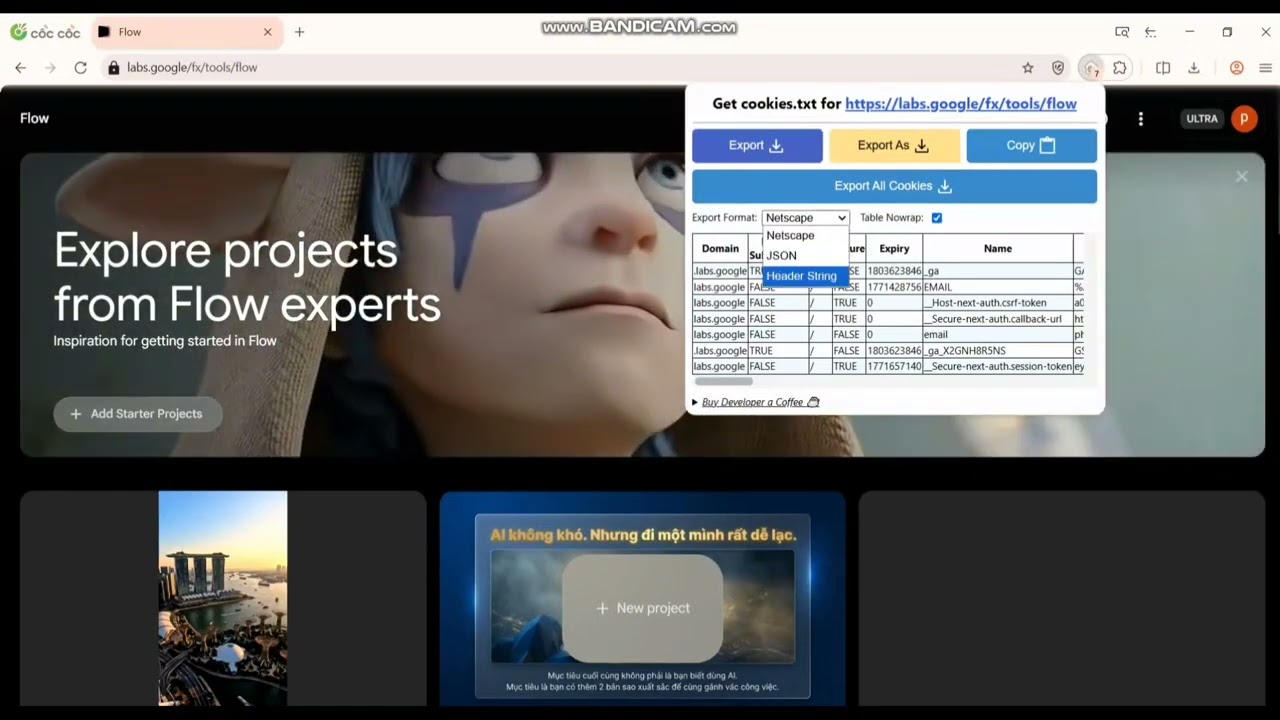The image size is (1280, 720).
Task: Open the Marina Bay Sands project thumbnail
Action: pos(223,598)
